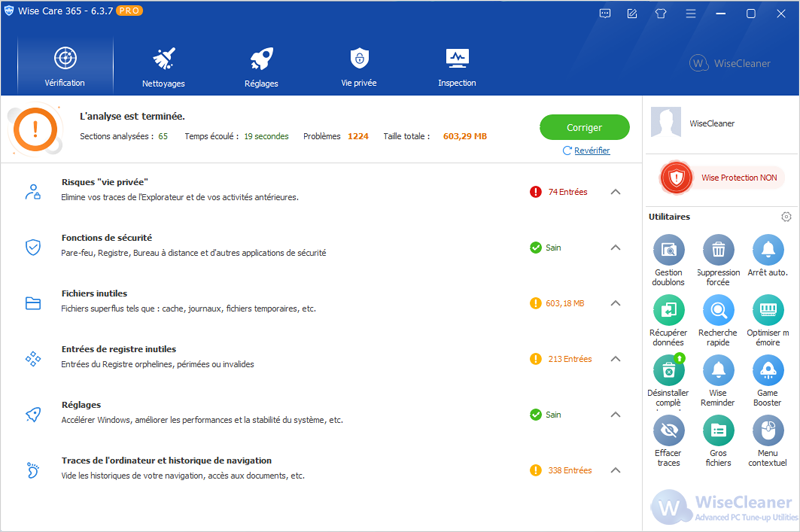The image size is (800, 532).
Task: Click the Fonctions de sécurité shield icon
Action: pyautogui.click(x=33, y=247)
